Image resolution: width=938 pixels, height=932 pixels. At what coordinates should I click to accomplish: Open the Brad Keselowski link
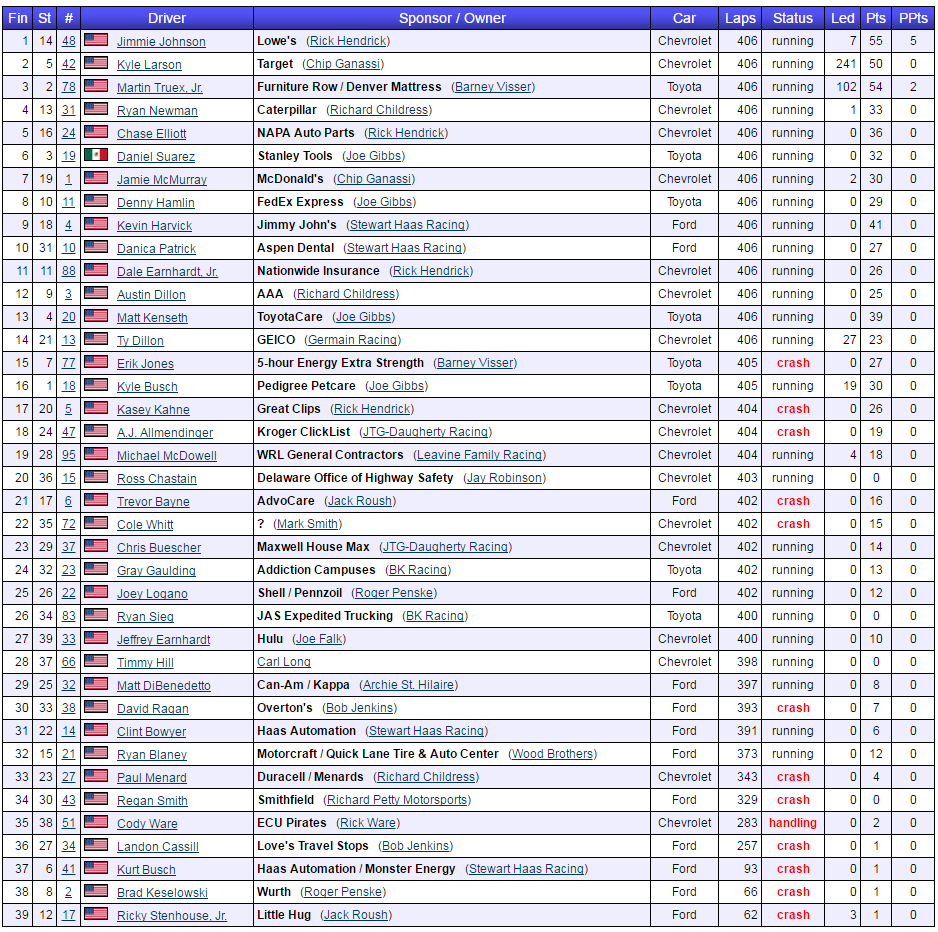(x=162, y=893)
